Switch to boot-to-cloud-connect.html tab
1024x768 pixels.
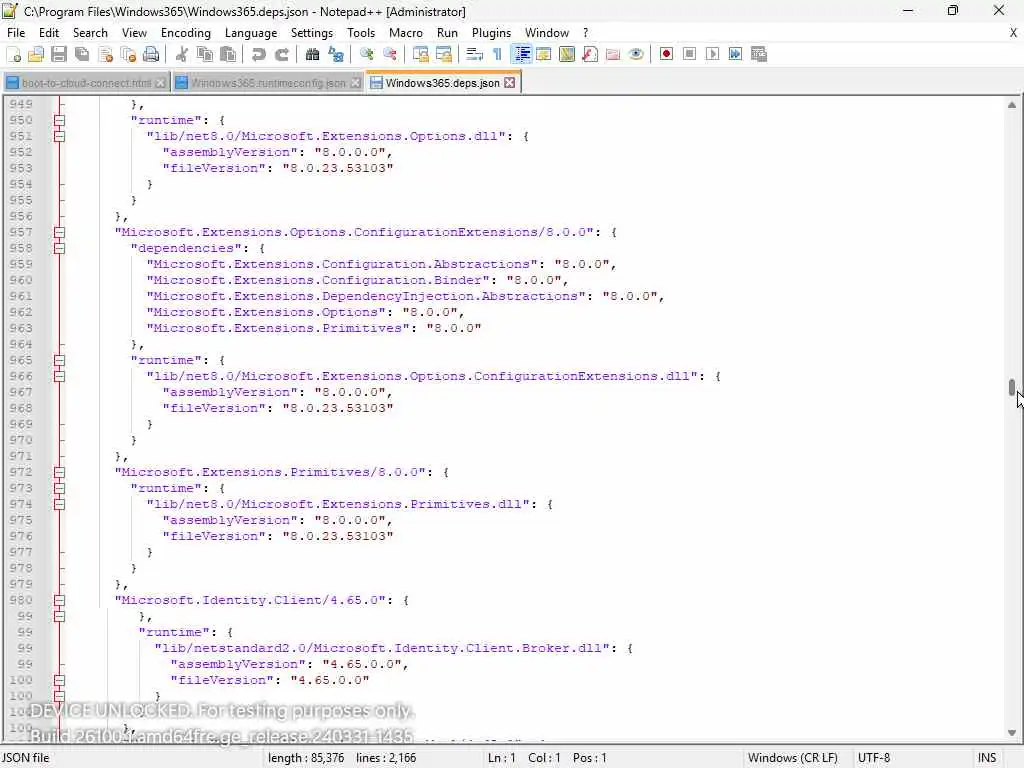point(86,83)
